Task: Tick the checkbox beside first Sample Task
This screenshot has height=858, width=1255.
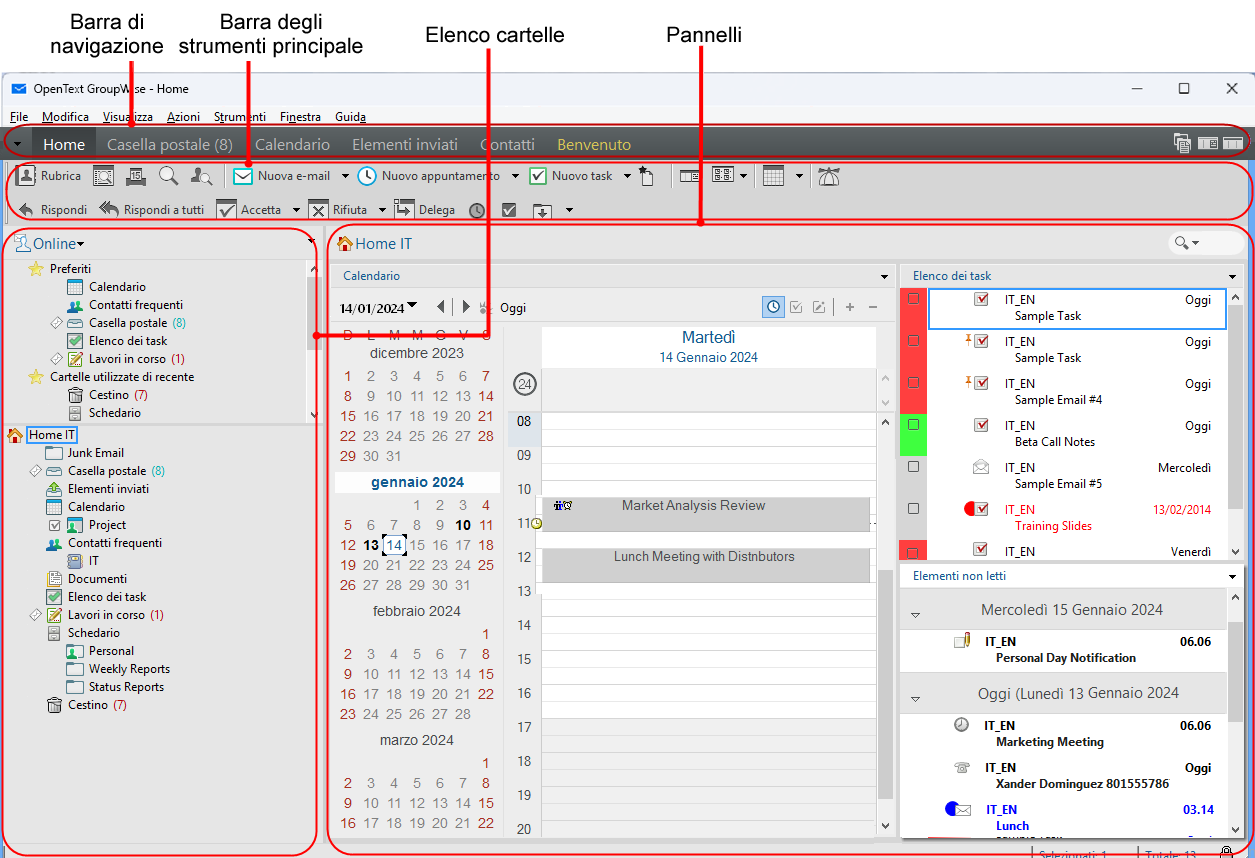Action: tap(913, 299)
